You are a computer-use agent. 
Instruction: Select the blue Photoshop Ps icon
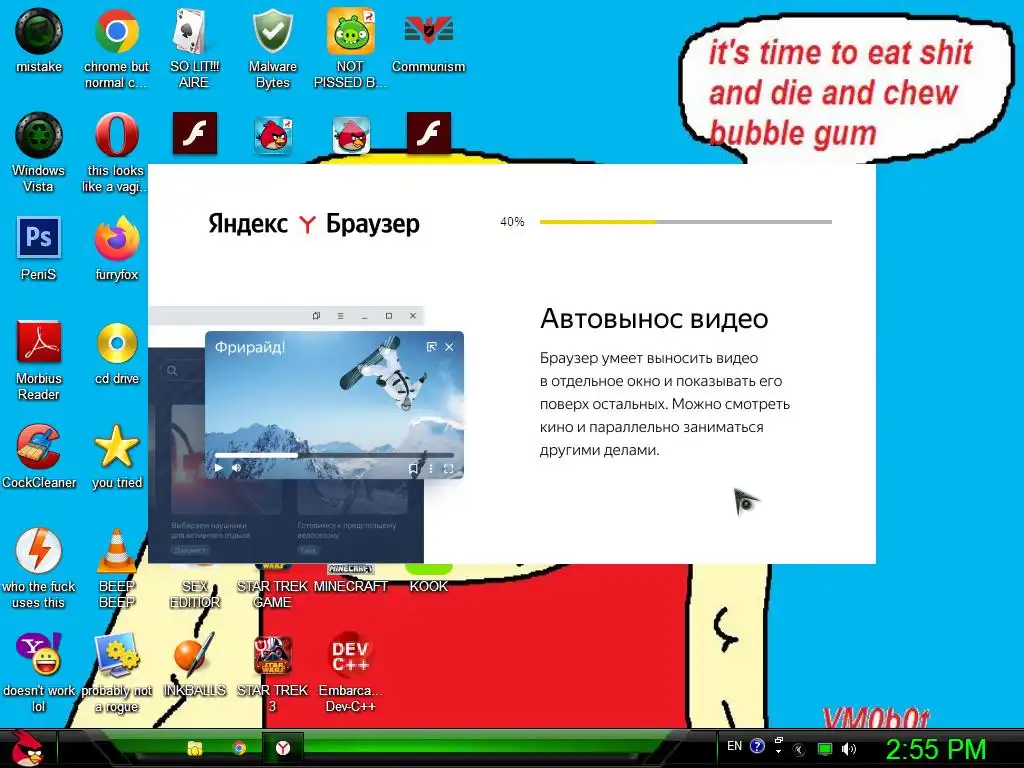point(39,238)
